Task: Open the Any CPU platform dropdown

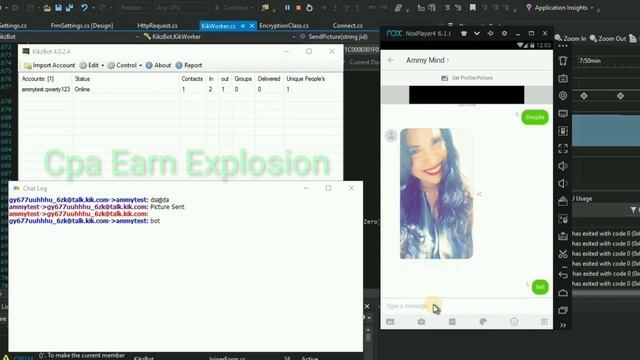Action: click(181, 8)
